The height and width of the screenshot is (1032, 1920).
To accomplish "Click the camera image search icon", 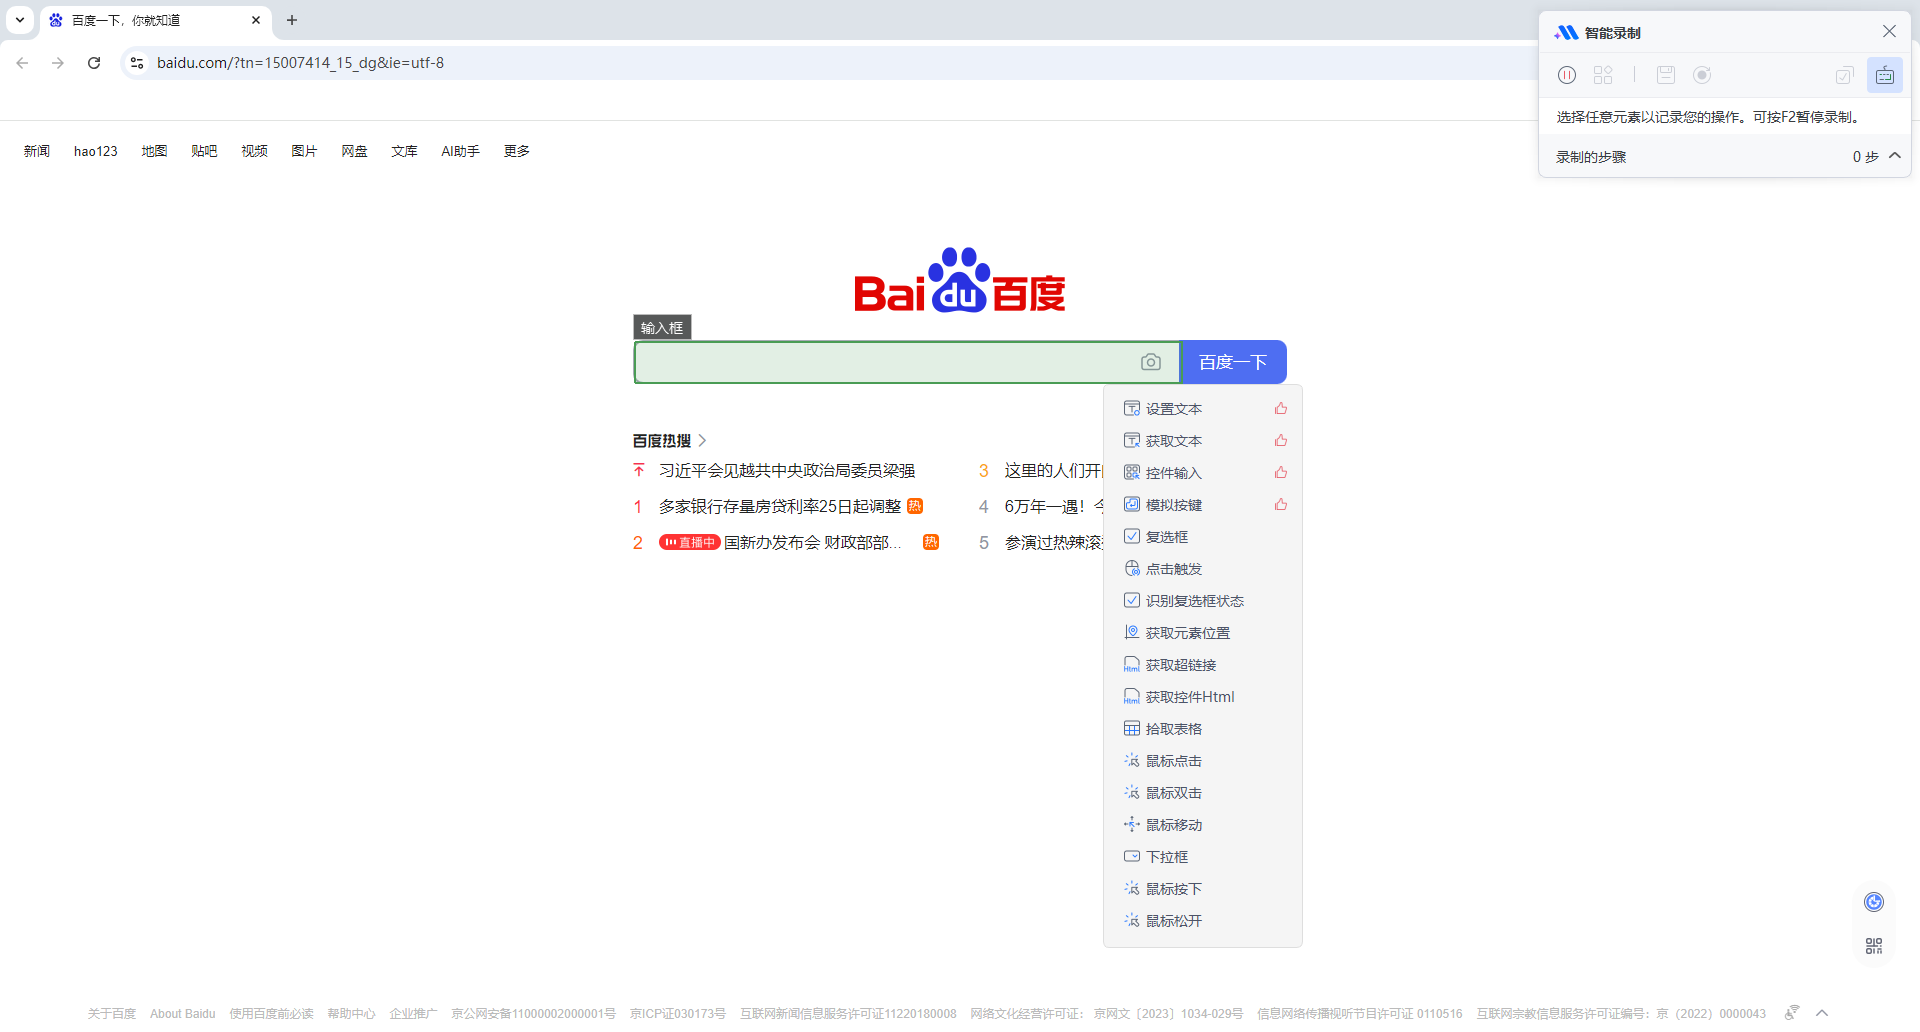I will point(1151,362).
